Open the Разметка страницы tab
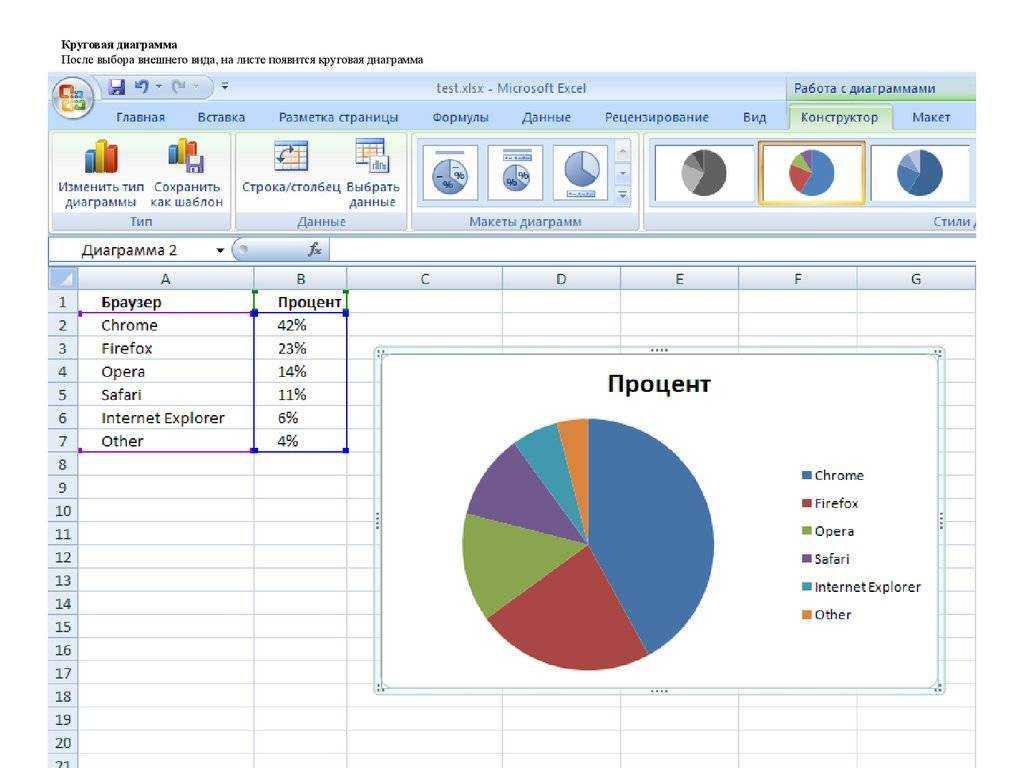 [338, 118]
